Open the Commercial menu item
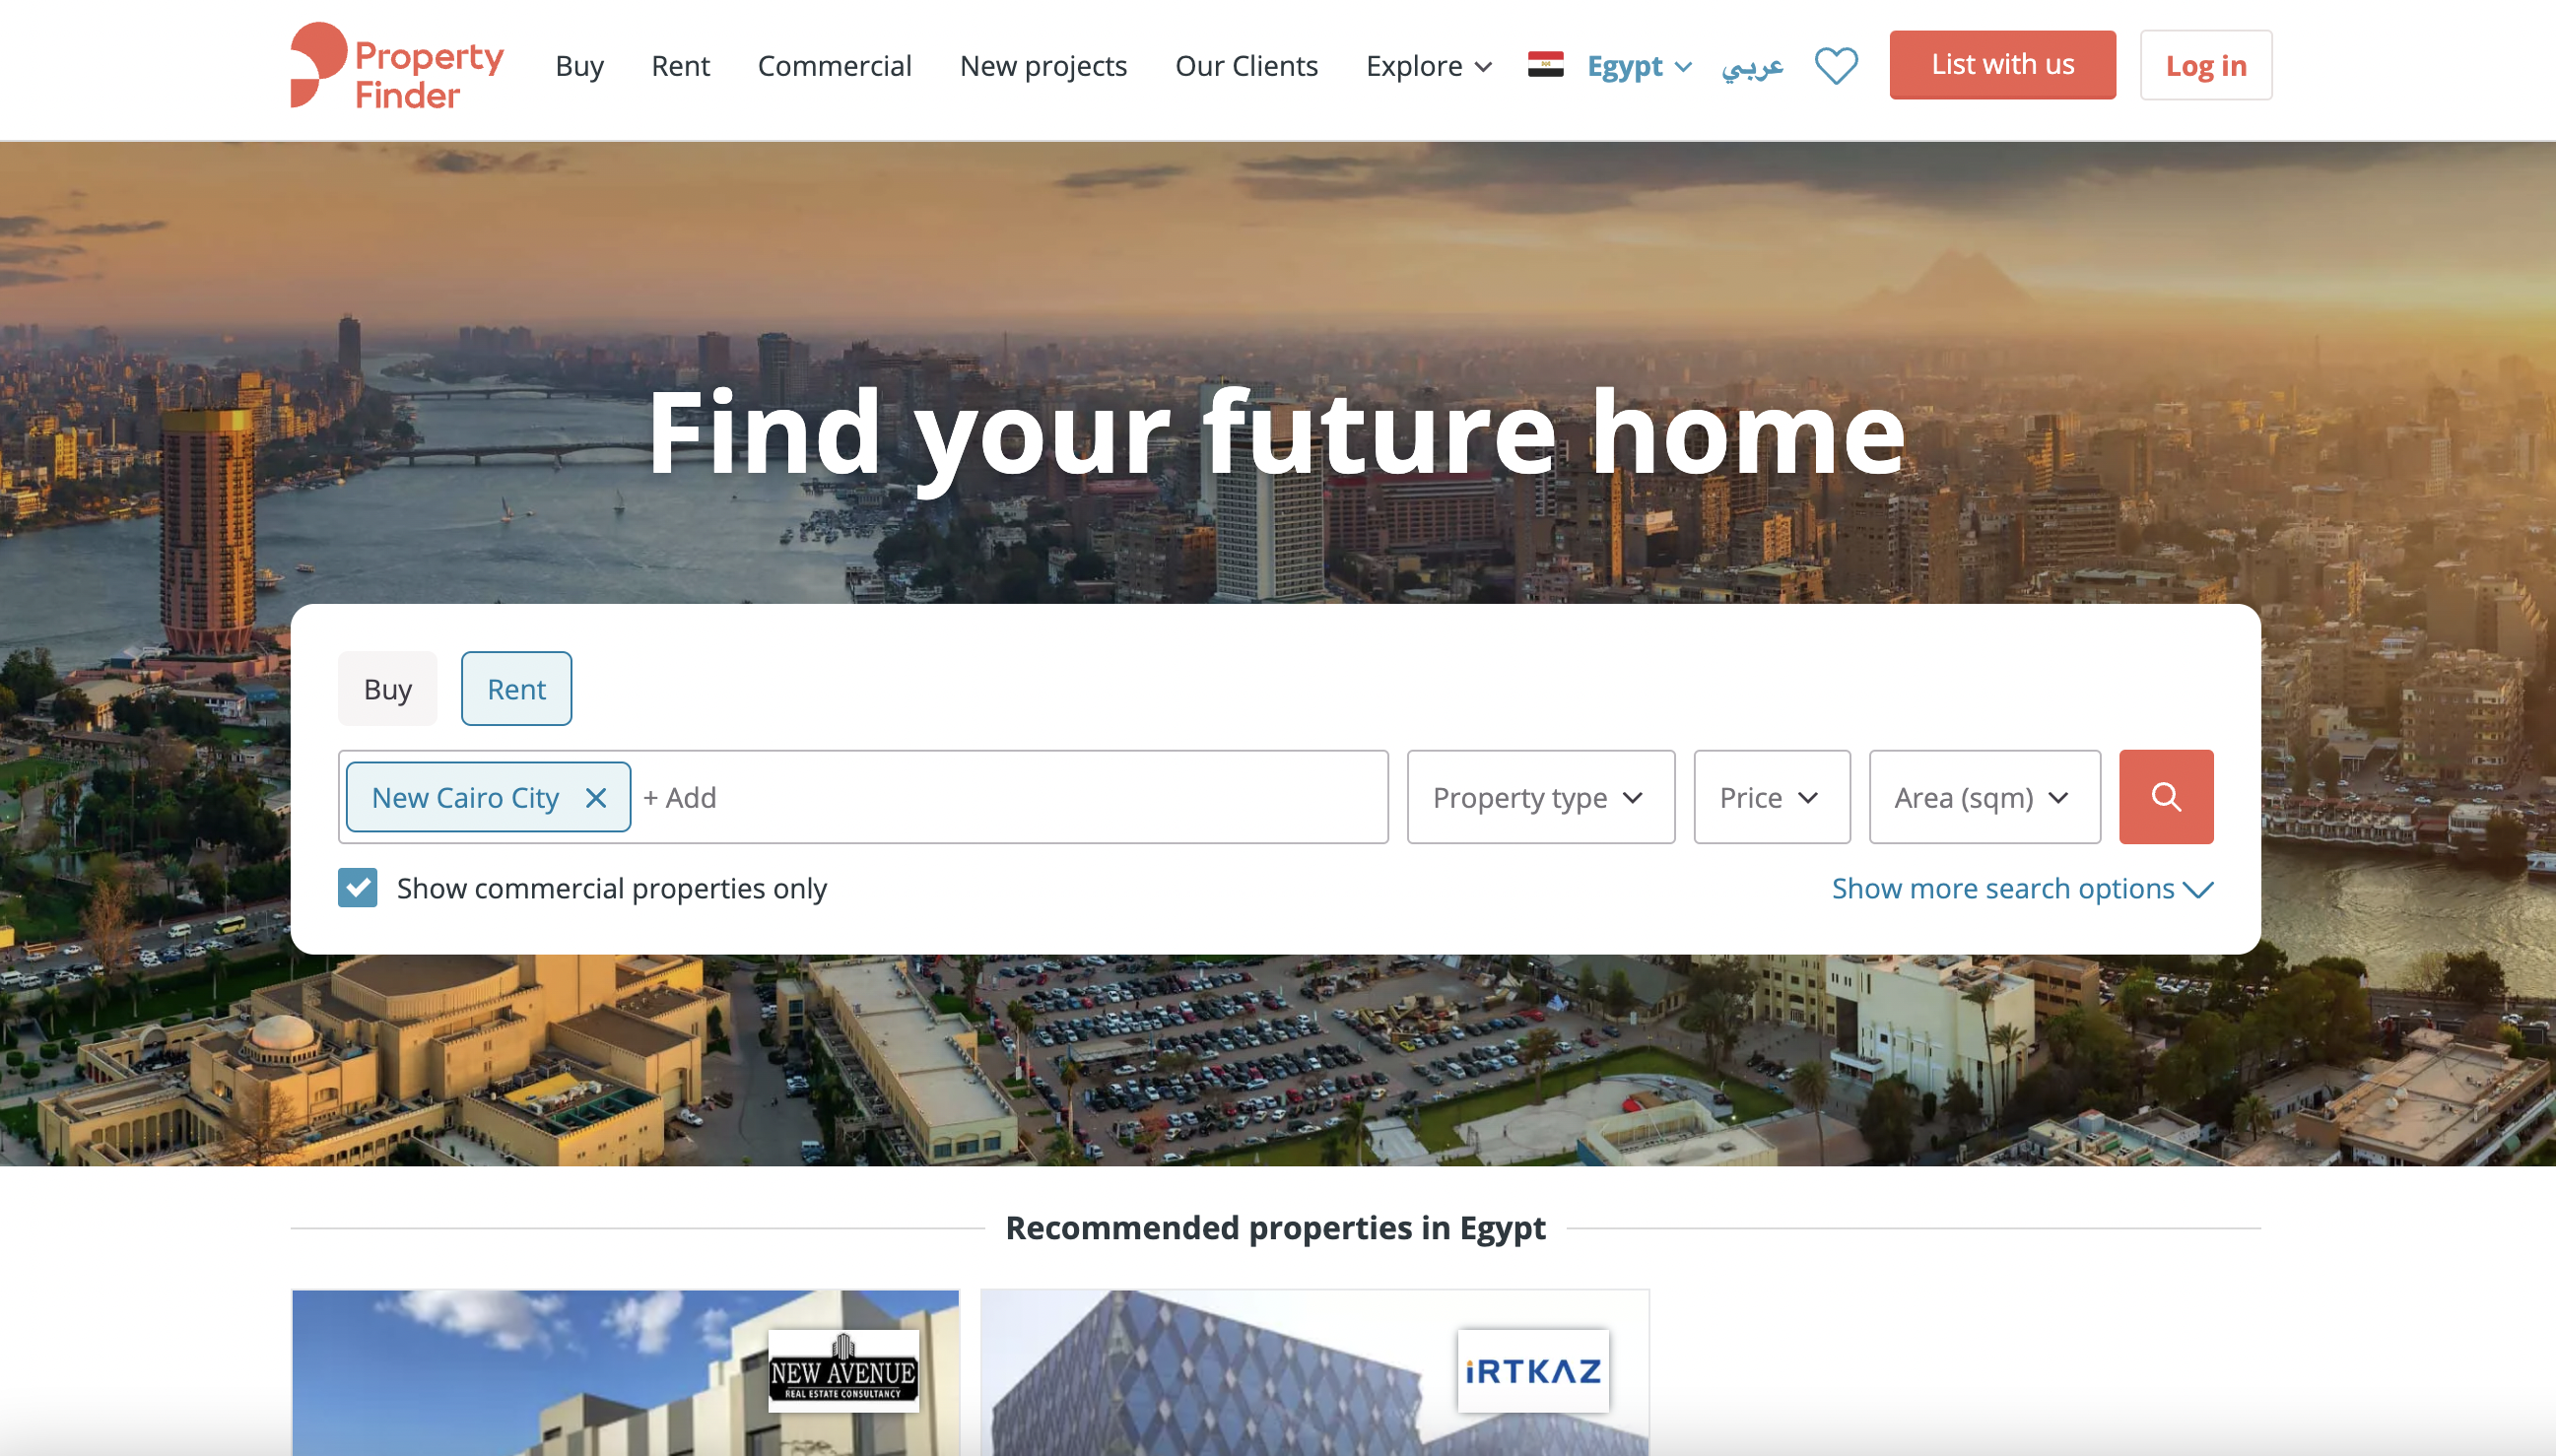2556x1456 pixels. pyautogui.click(x=835, y=66)
